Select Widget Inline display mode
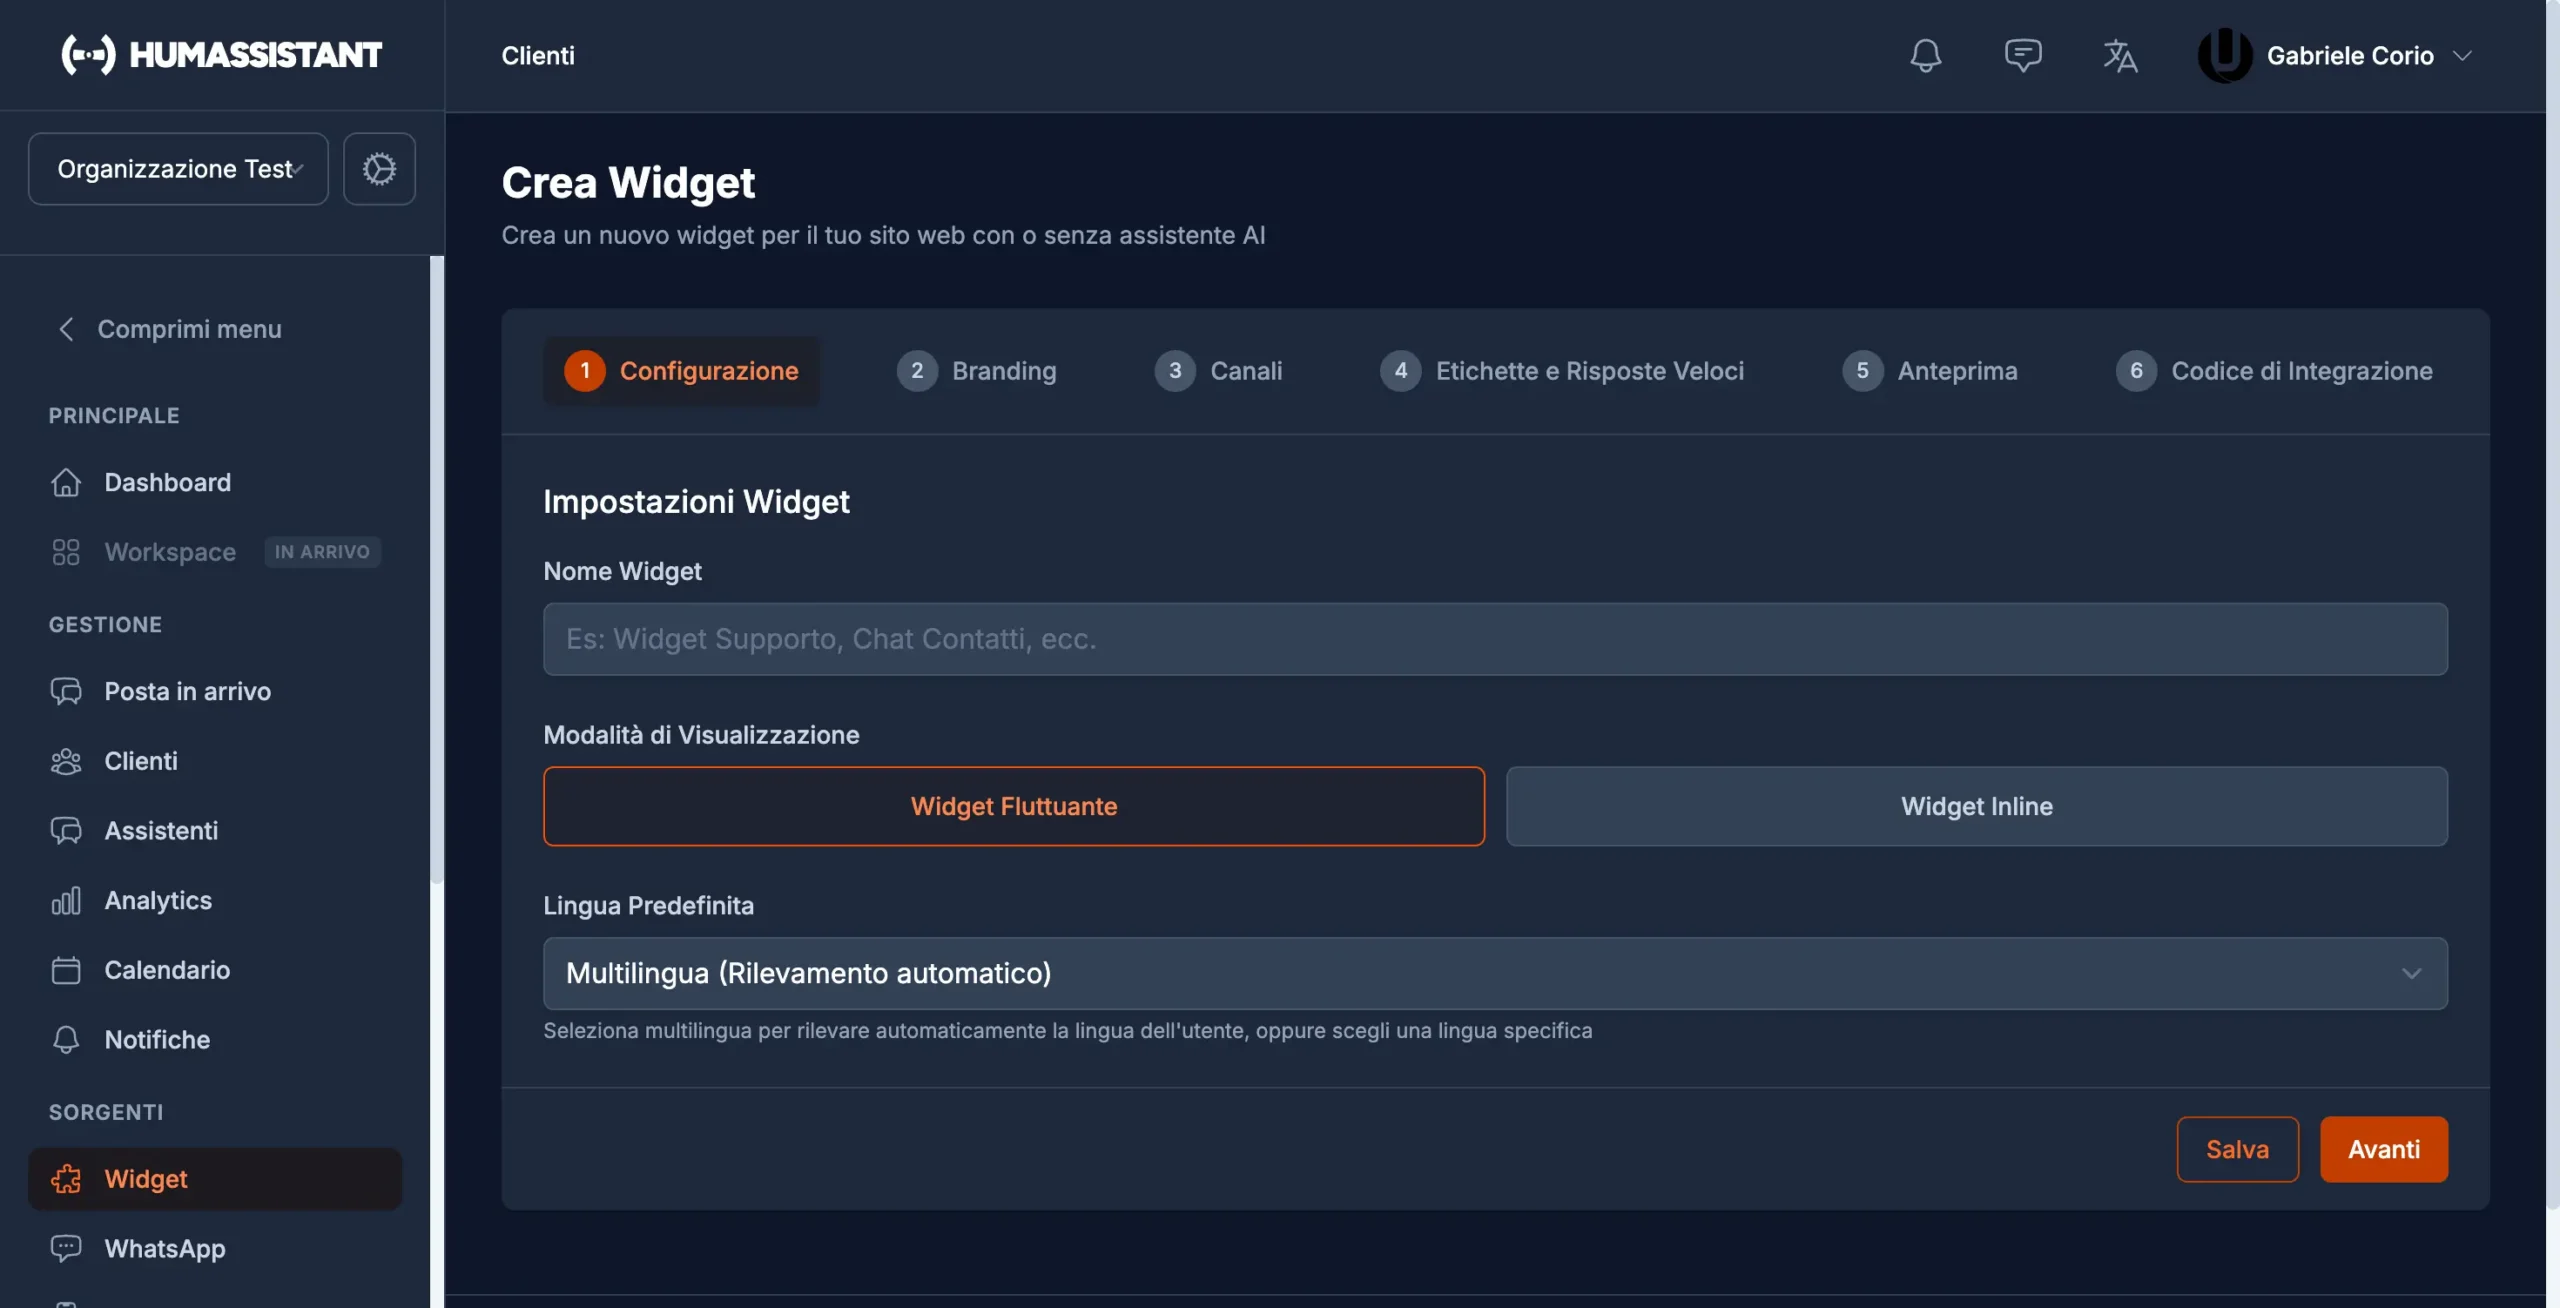This screenshot has height=1308, width=2560. coord(1976,806)
